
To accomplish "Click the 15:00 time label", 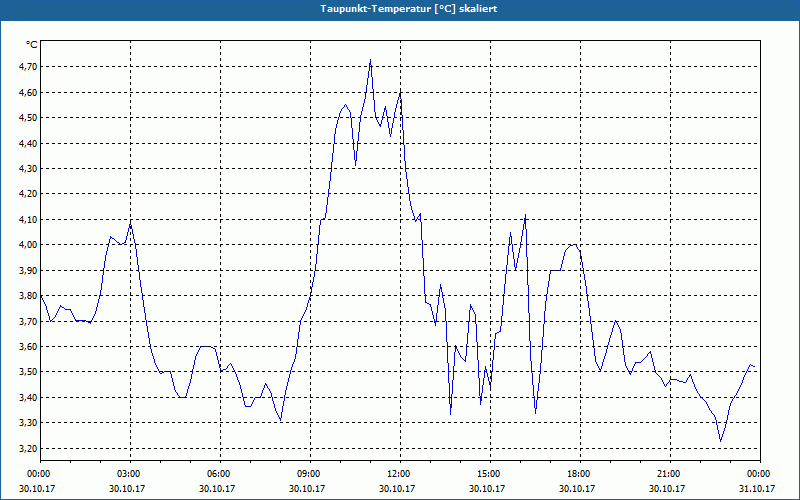I will click(489, 474).
